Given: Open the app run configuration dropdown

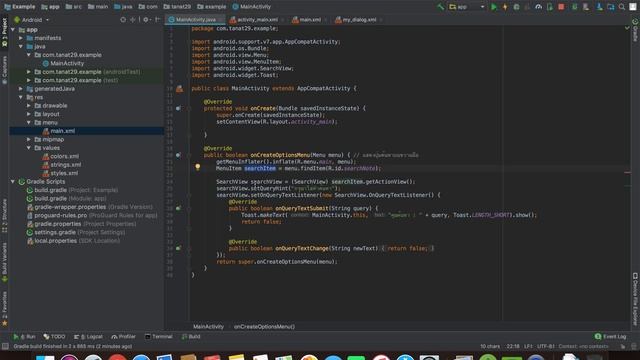Looking at the screenshot, I should point(467,7).
